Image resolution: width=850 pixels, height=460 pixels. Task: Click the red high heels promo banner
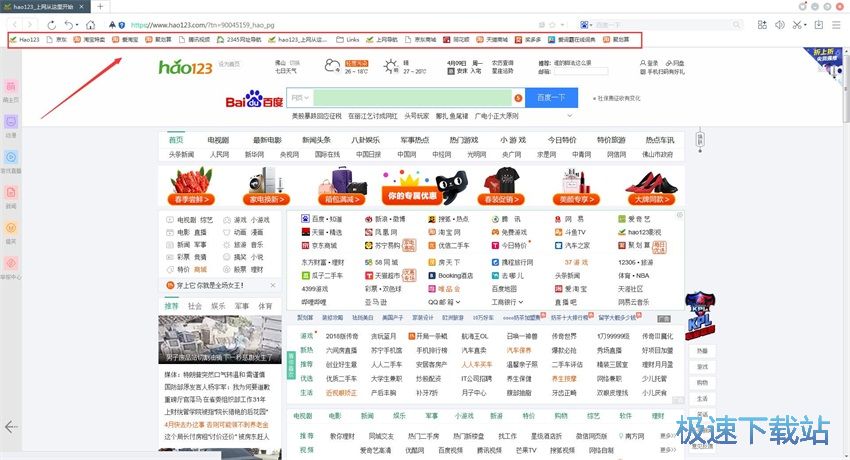coord(652,187)
